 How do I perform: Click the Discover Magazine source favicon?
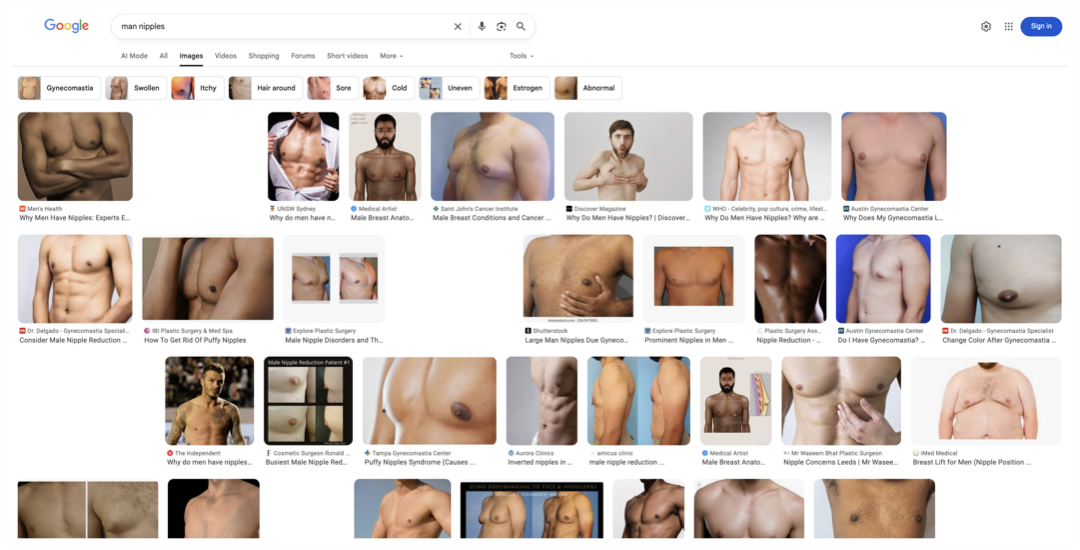coord(569,209)
